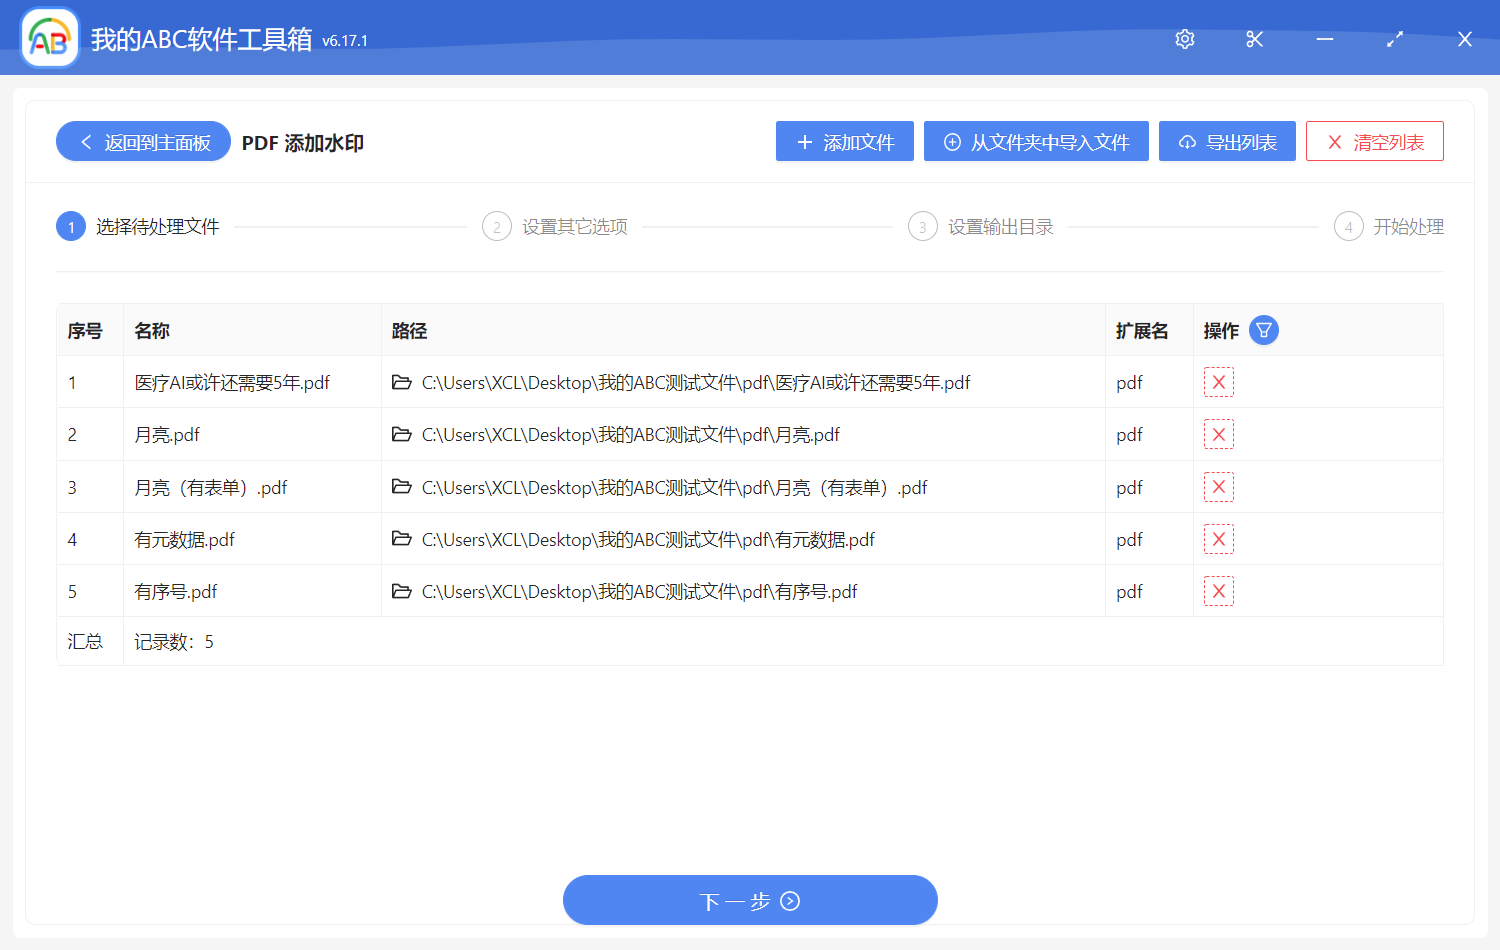The width and height of the screenshot is (1500, 950).
Task: Remove 月亮.pdf using its red X button
Action: coord(1218,434)
